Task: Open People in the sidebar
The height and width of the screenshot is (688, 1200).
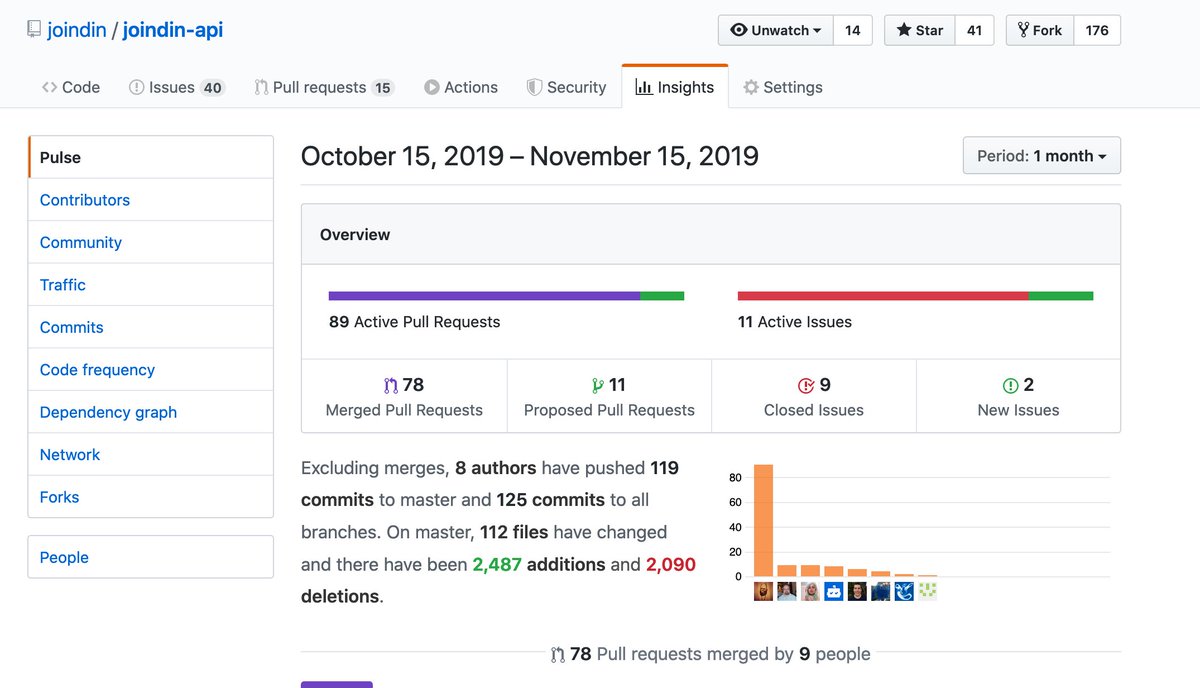Action: [151, 557]
